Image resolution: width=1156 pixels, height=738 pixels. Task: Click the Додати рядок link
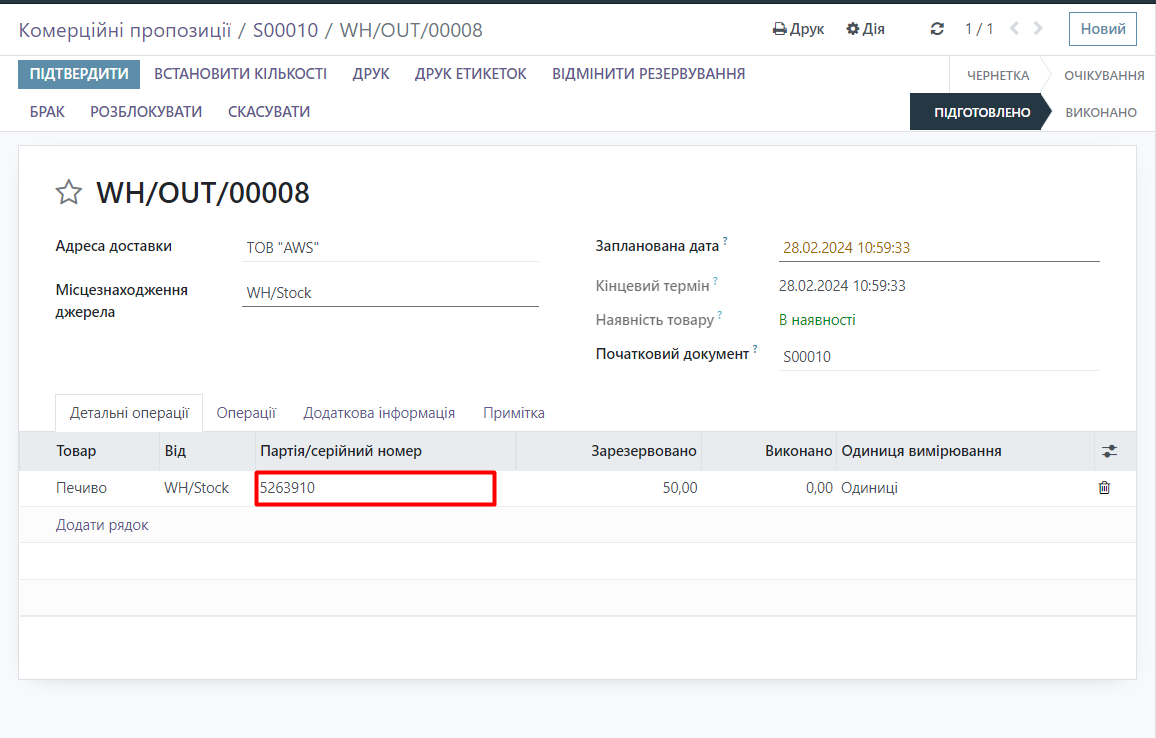pyautogui.click(x=102, y=525)
